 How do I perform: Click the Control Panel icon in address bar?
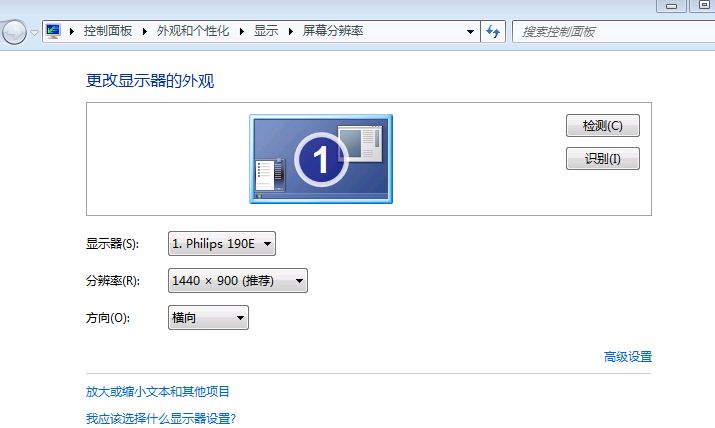click(x=54, y=31)
